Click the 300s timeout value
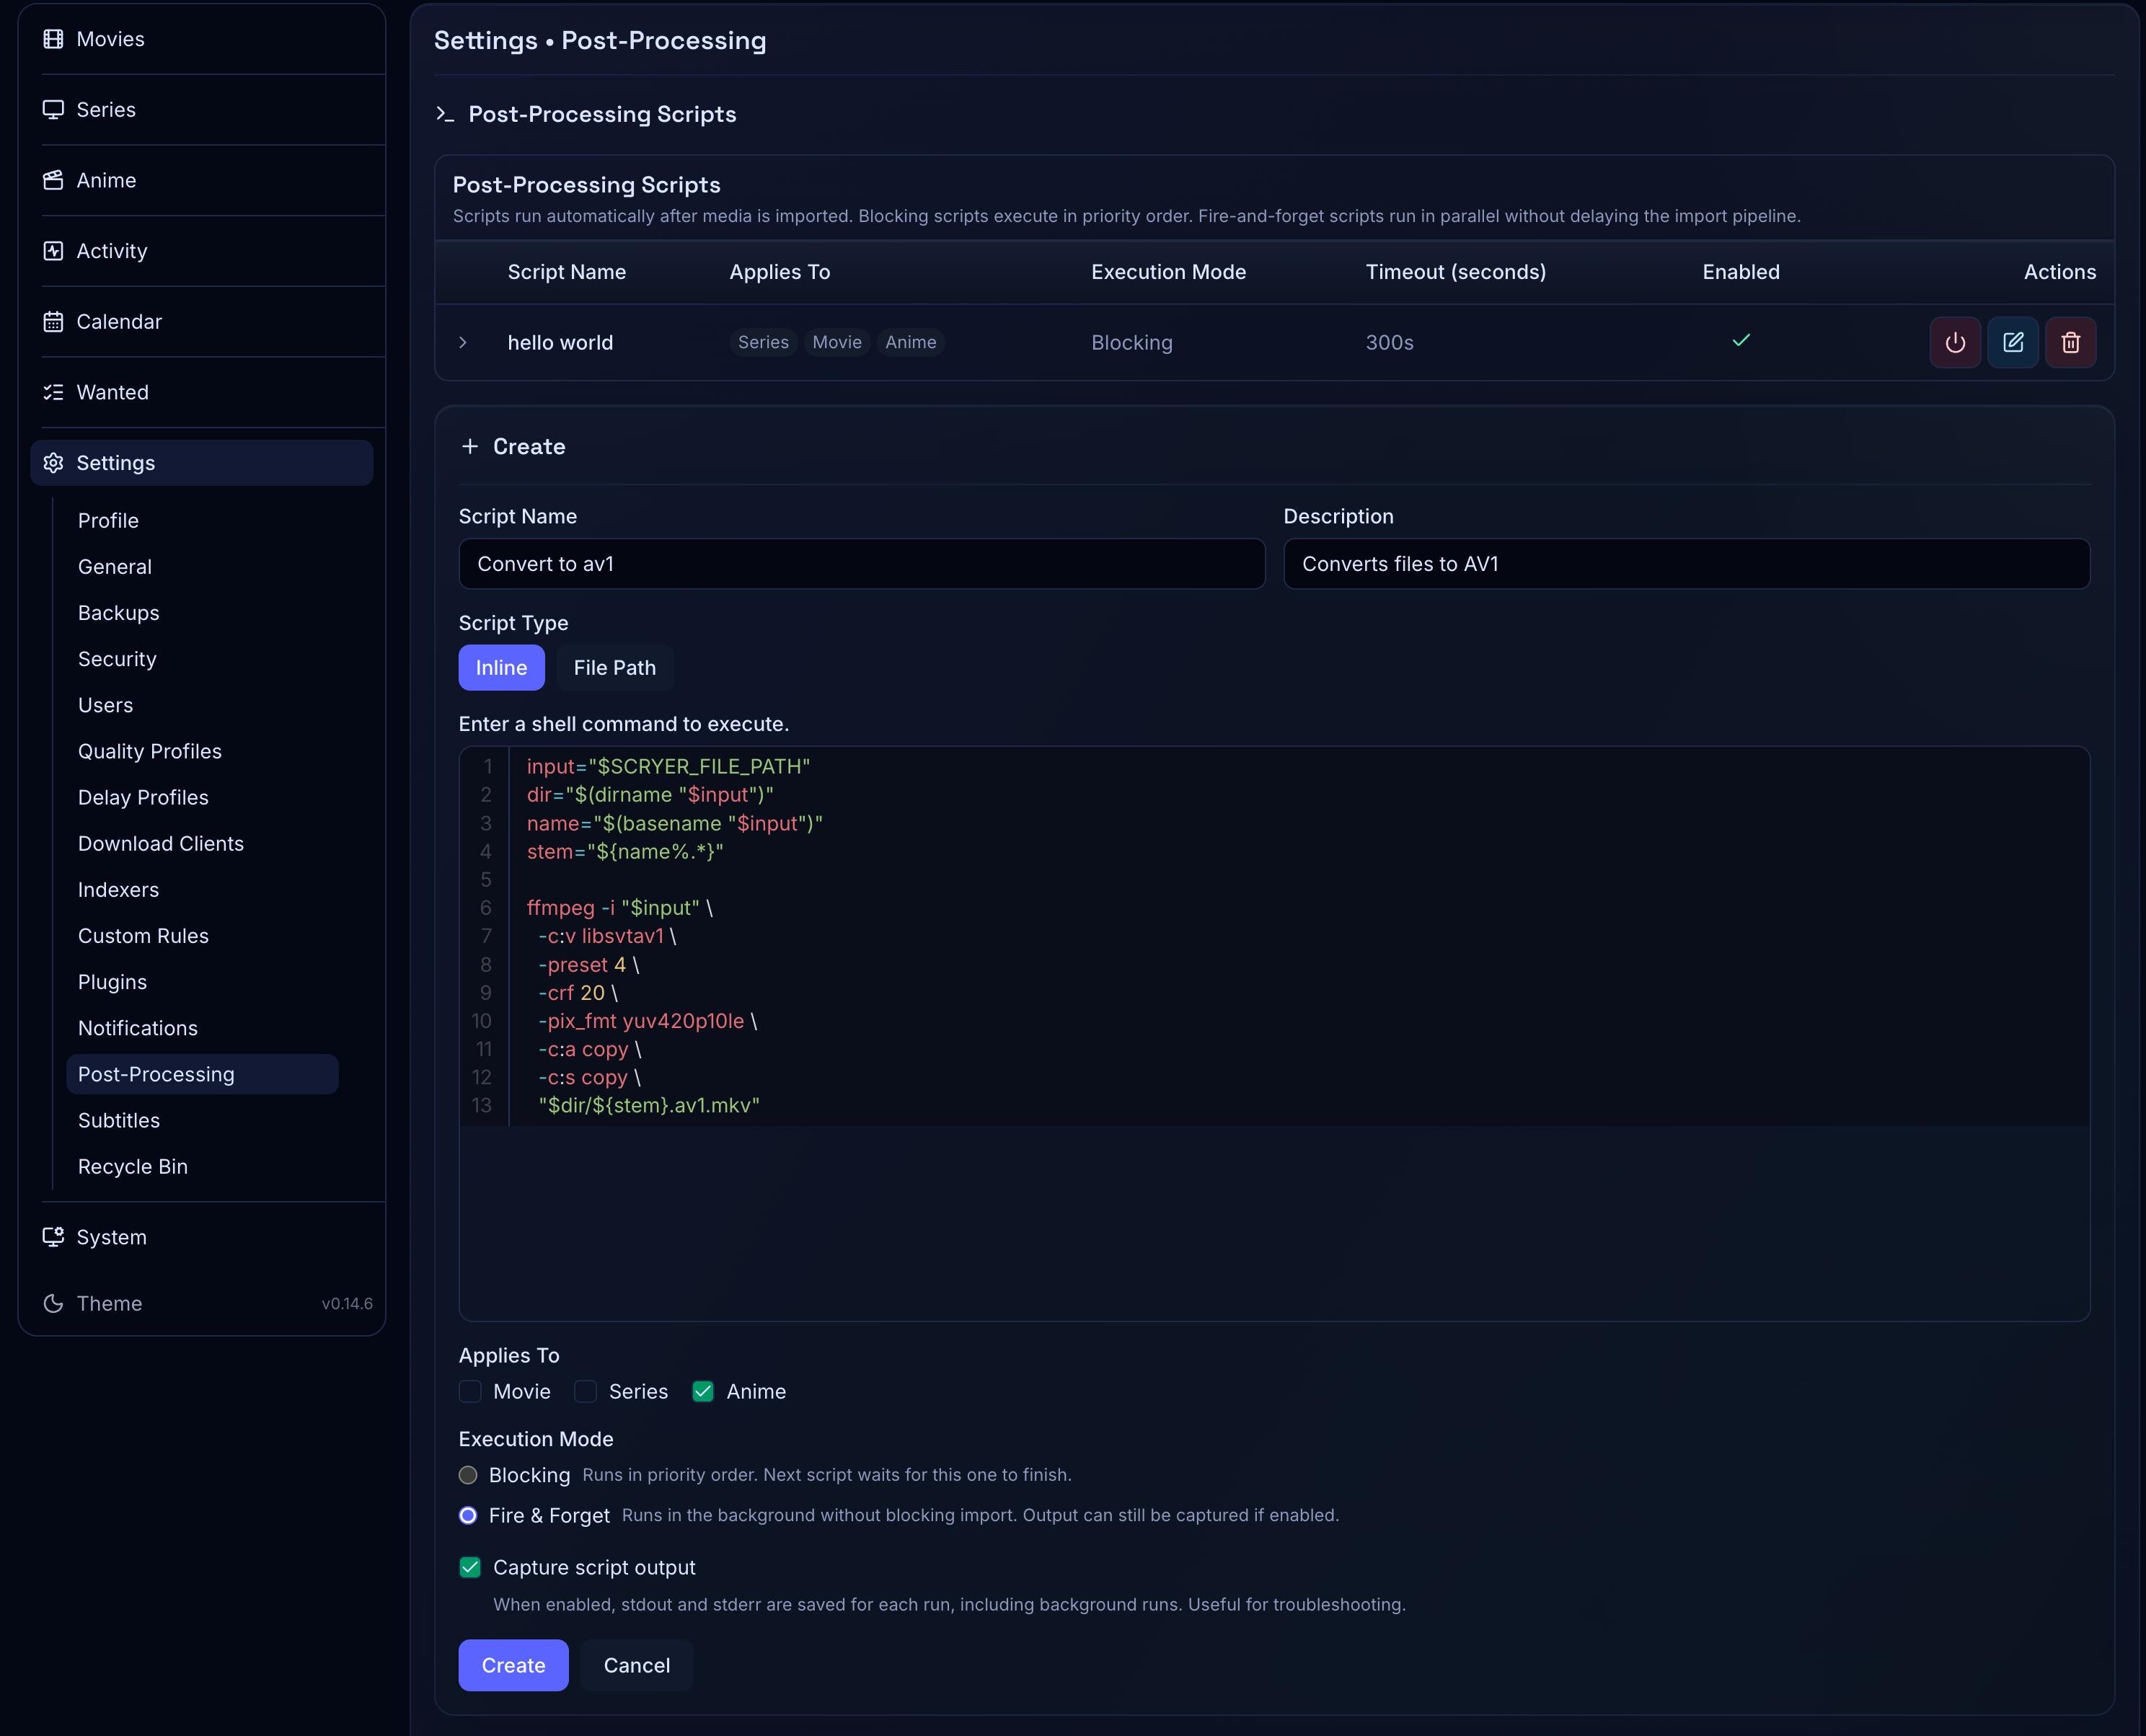This screenshot has height=1736, width=2146. click(x=1390, y=342)
